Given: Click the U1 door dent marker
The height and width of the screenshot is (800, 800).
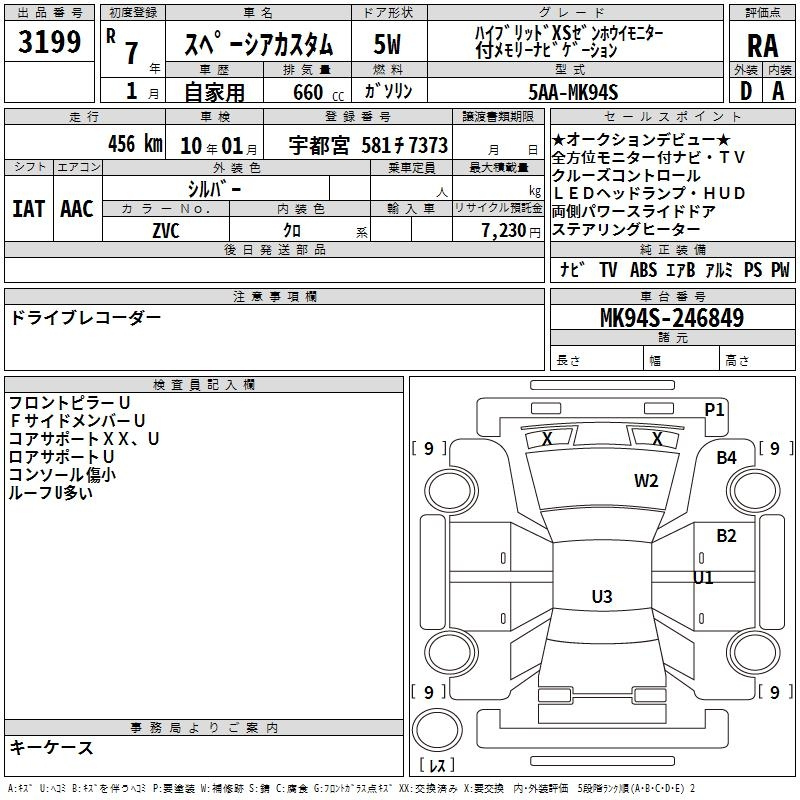Looking at the screenshot, I should (703, 578).
